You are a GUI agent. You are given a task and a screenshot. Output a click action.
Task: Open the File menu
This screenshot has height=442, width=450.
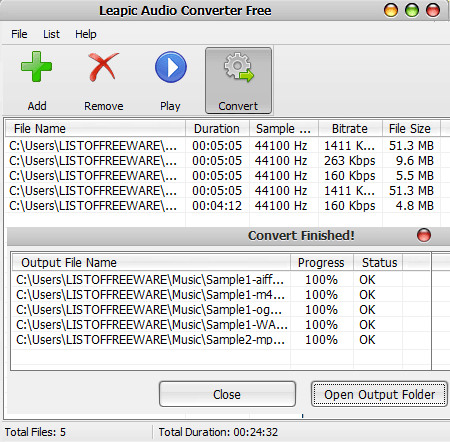point(19,34)
